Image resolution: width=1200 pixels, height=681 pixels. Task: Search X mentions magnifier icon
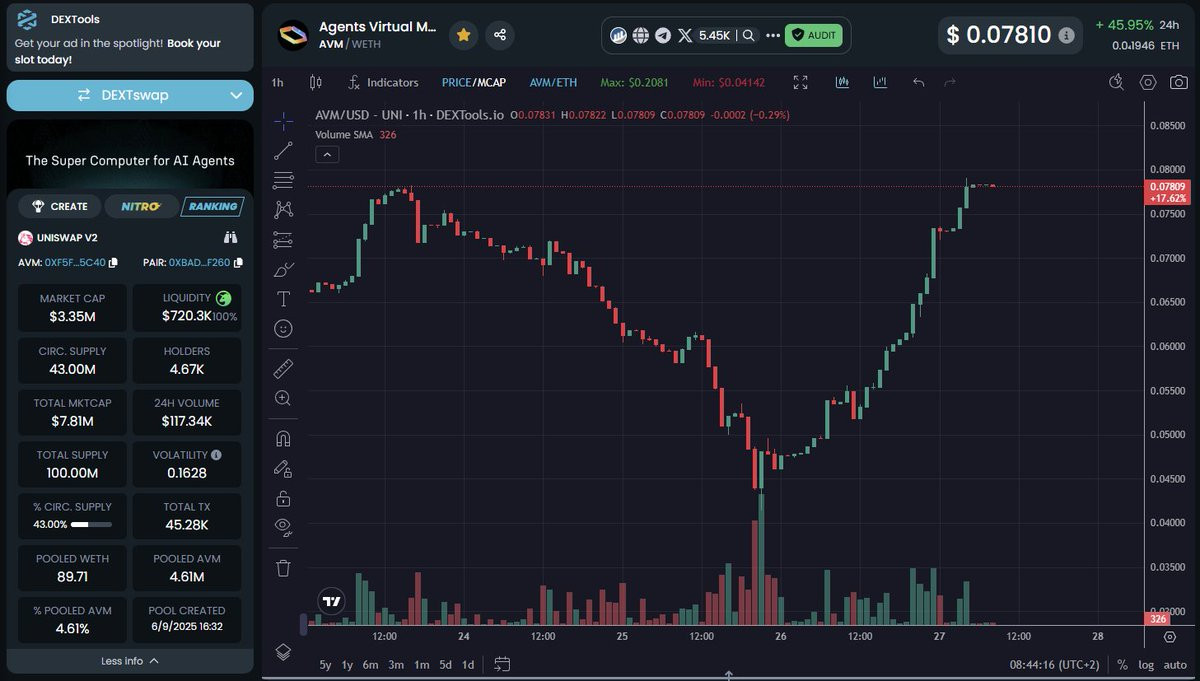pos(748,35)
